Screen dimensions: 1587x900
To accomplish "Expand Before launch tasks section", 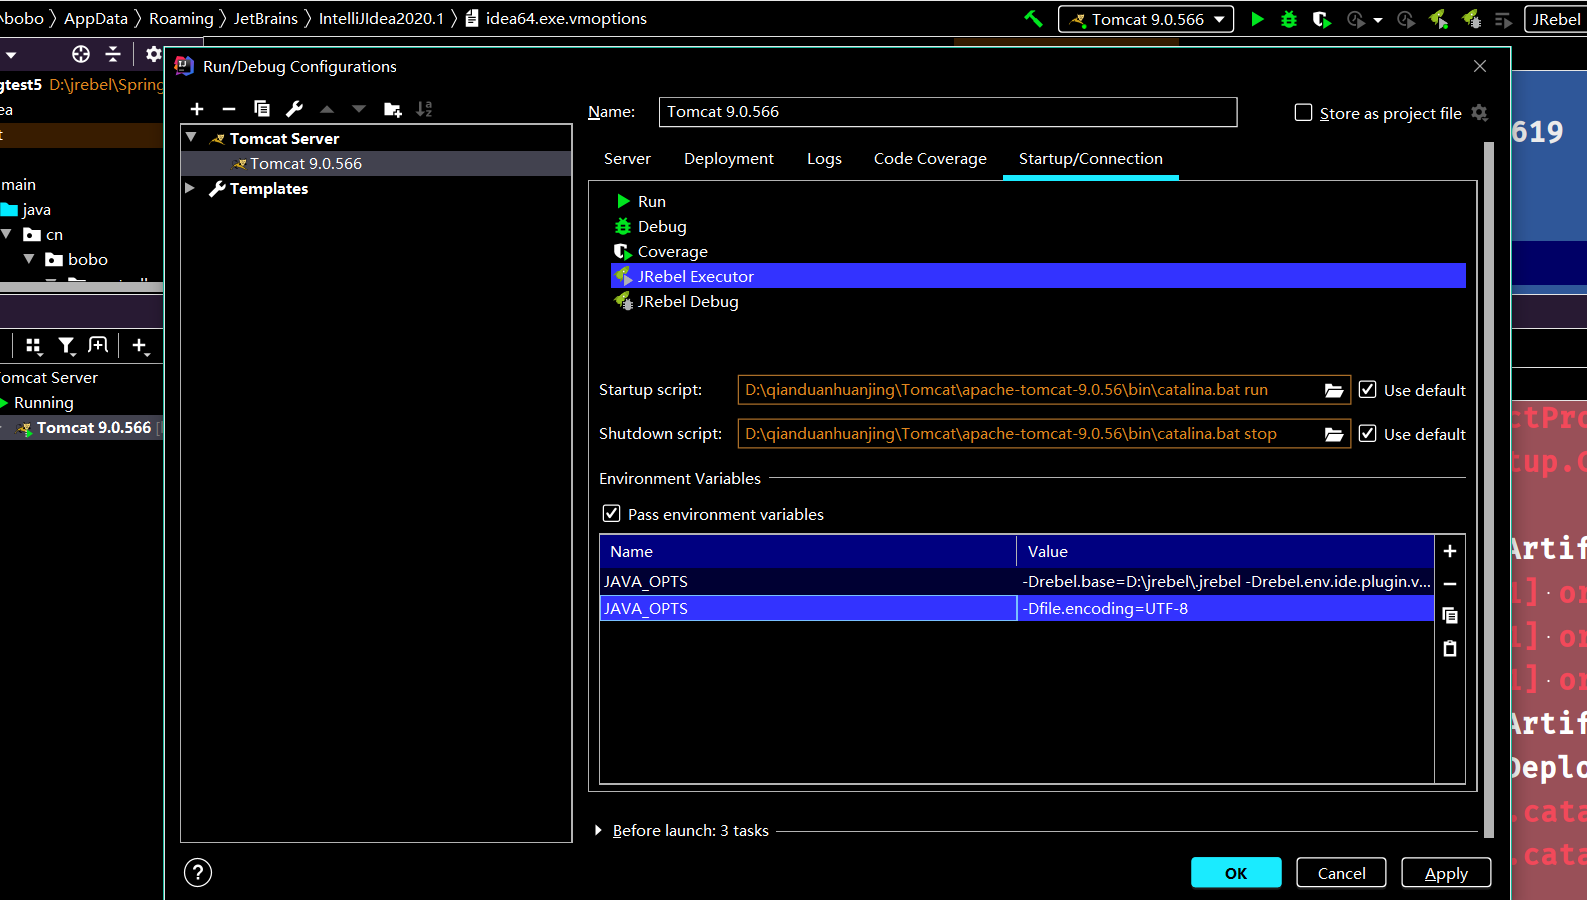I will (x=598, y=830).
